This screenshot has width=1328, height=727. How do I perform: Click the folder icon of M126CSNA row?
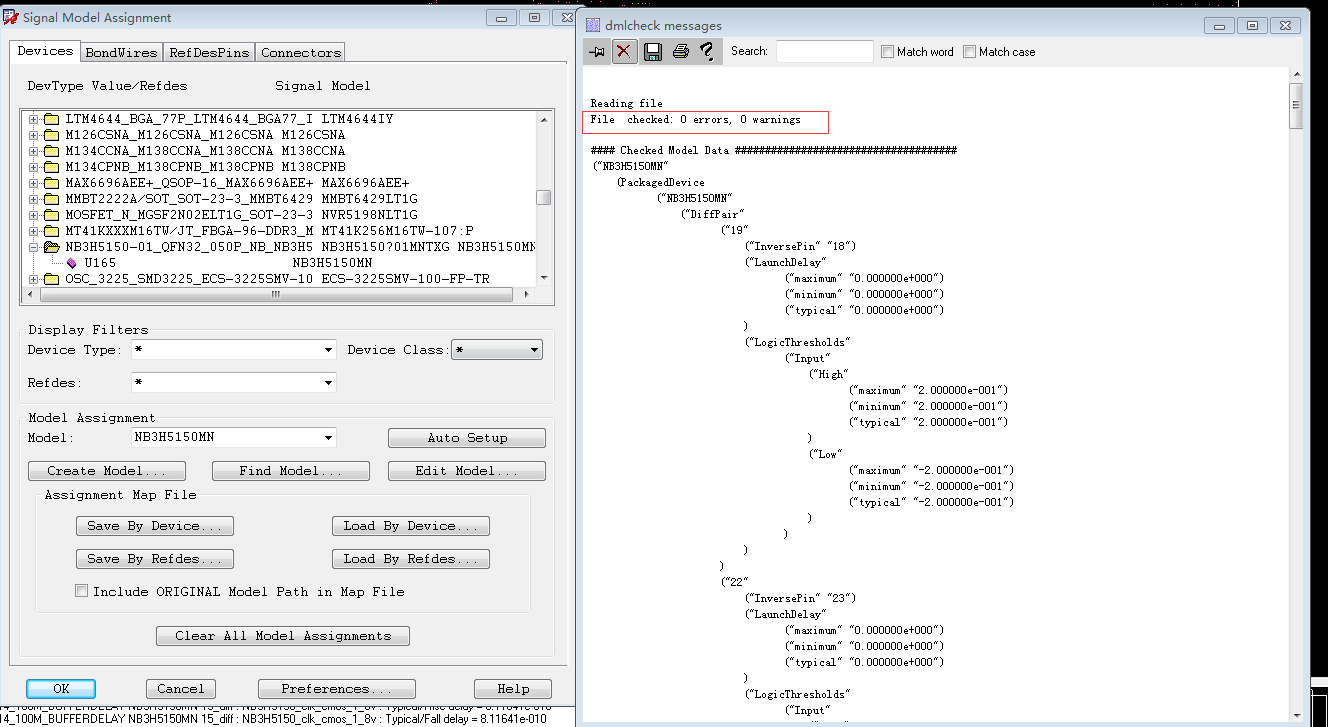51,135
